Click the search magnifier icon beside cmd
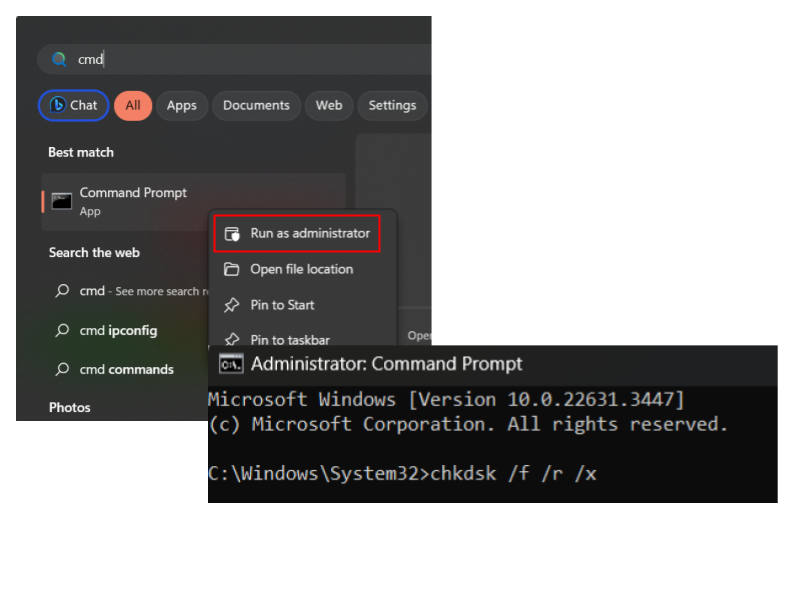 tap(59, 60)
